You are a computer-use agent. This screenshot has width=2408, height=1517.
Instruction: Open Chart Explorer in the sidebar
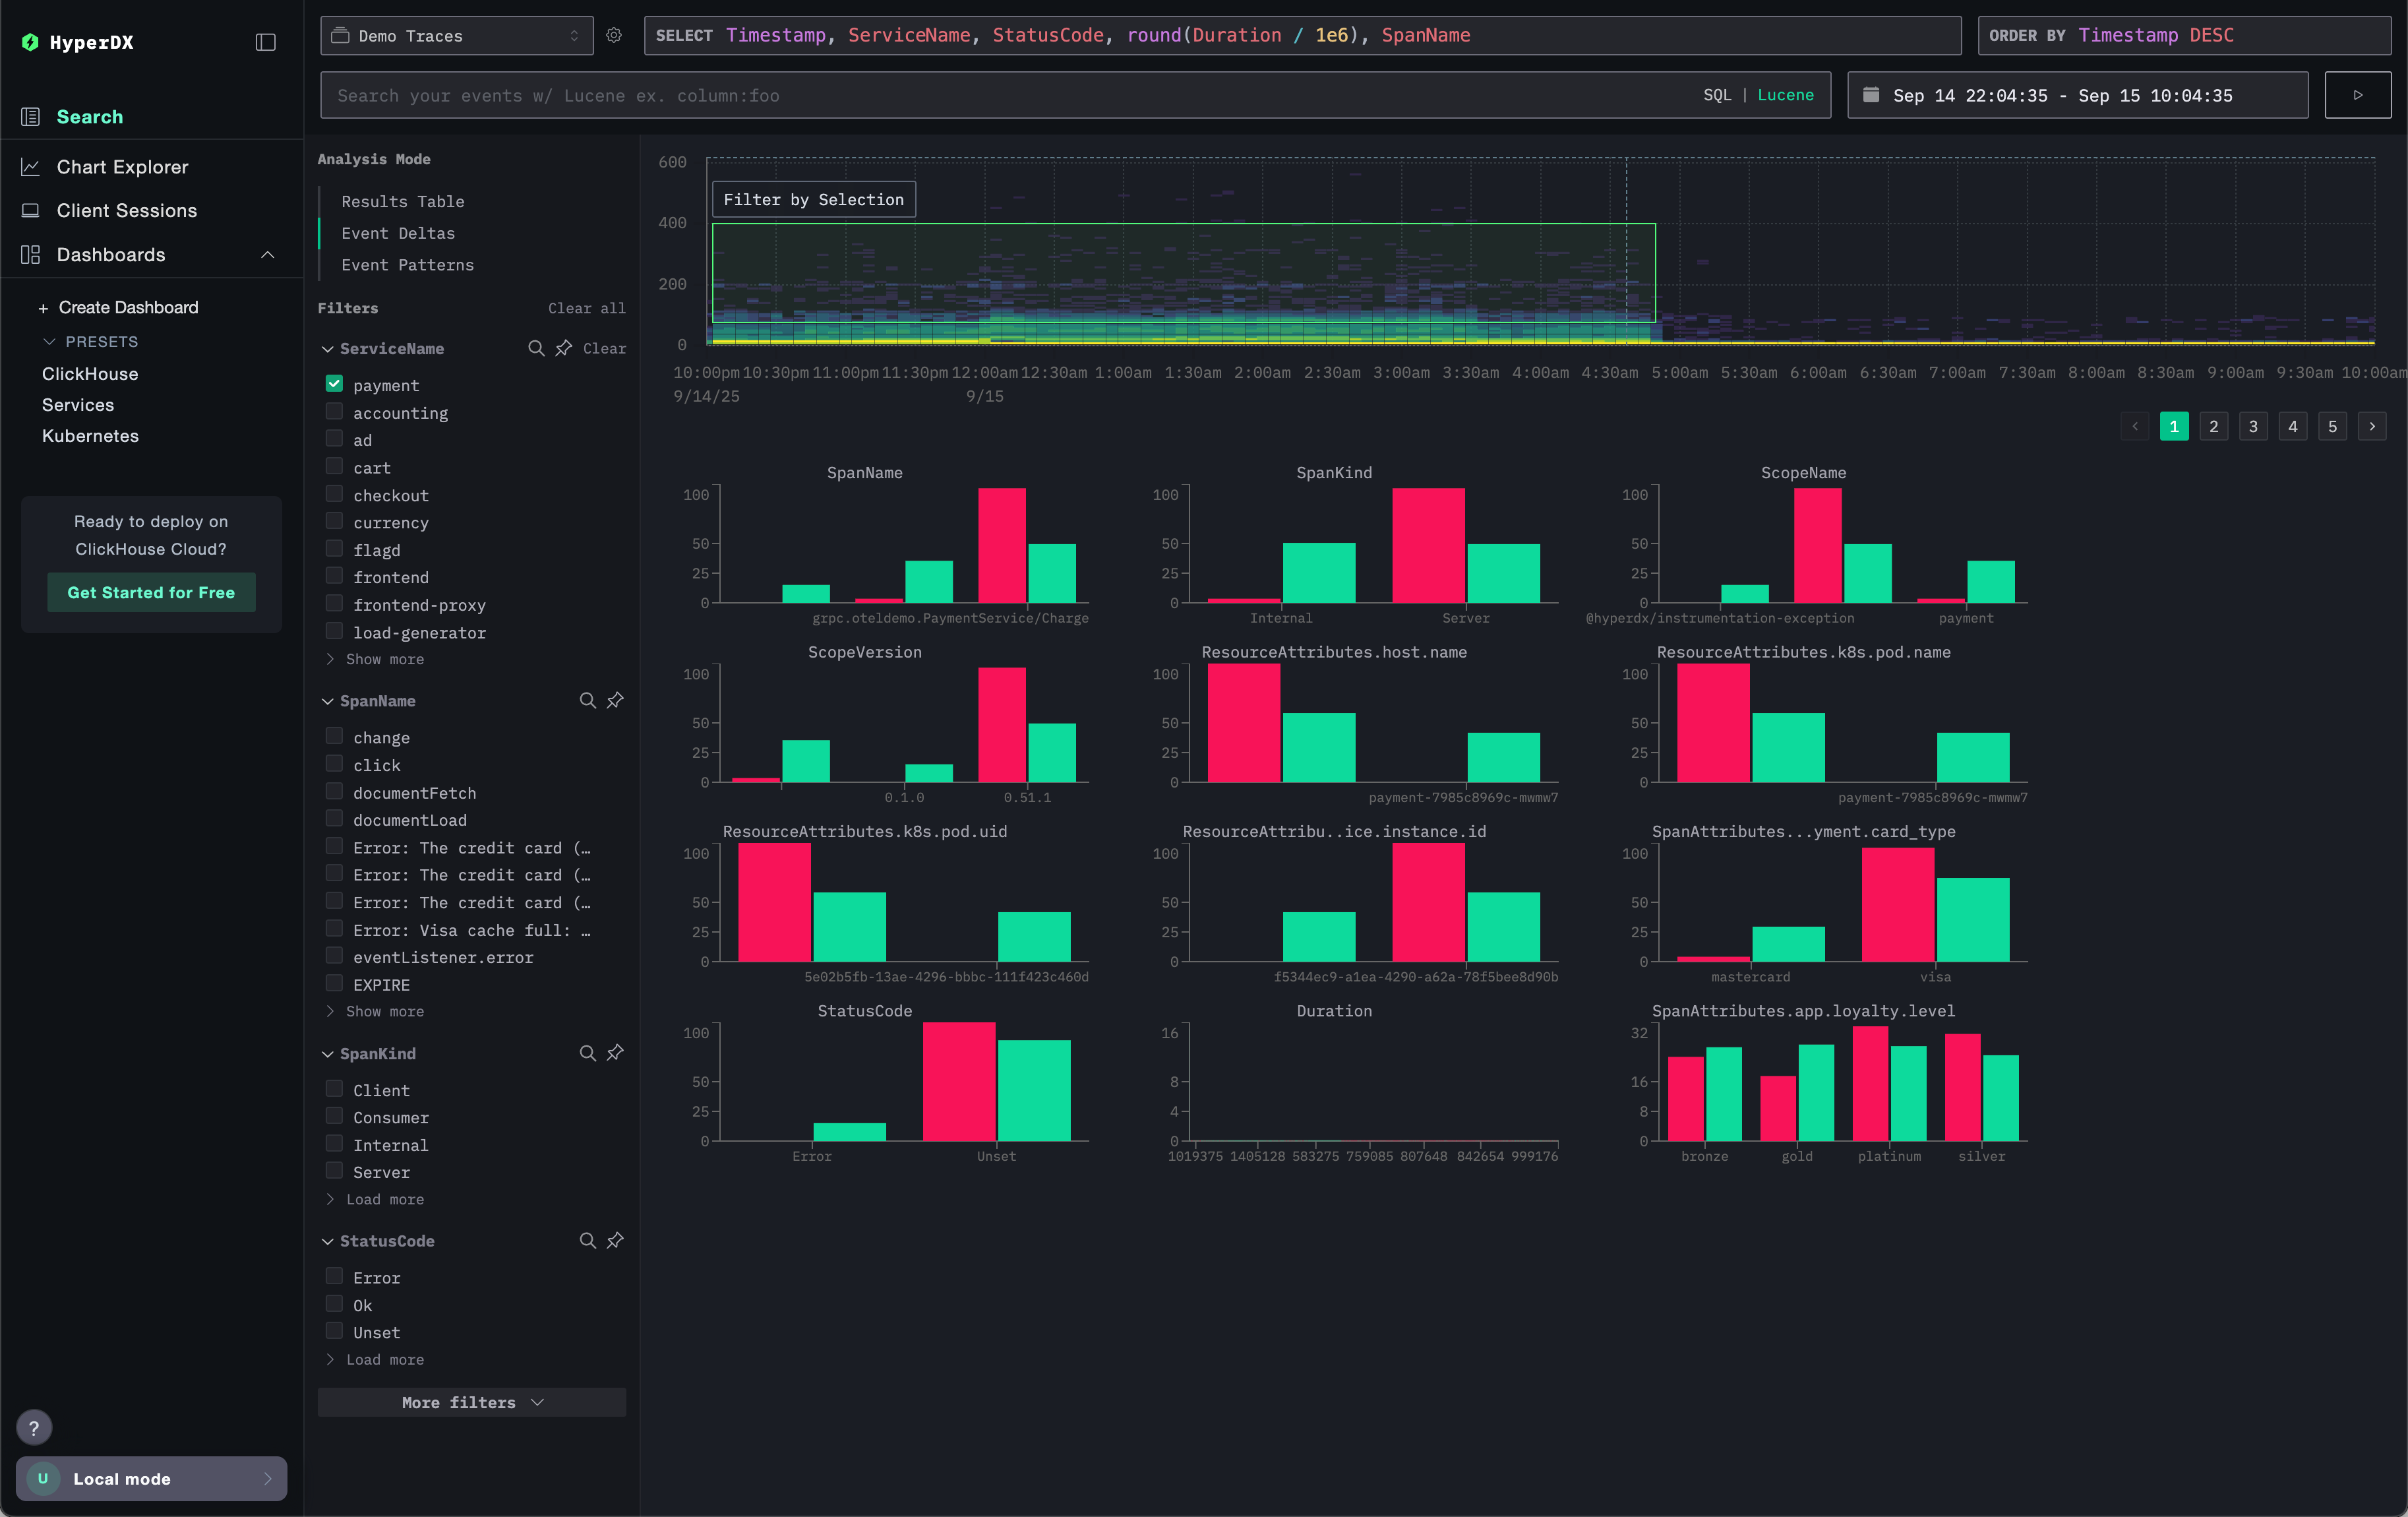click(x=122, y=167)
